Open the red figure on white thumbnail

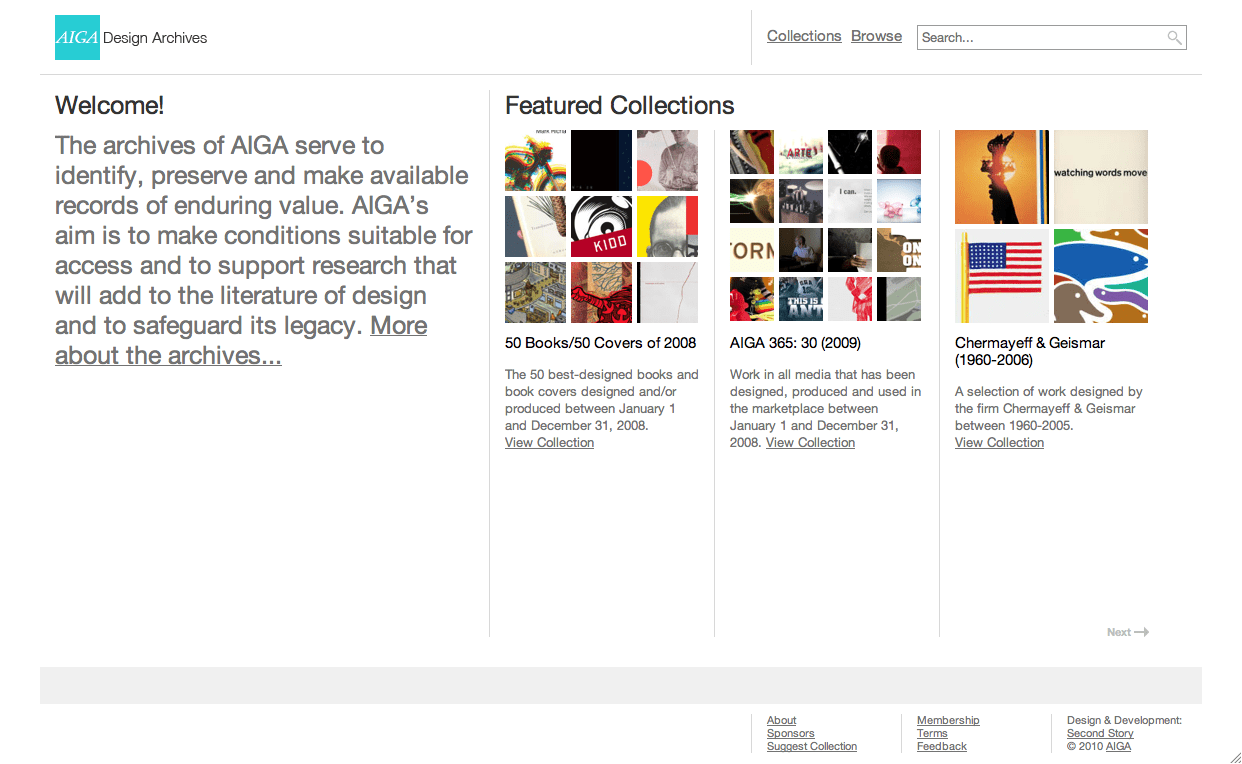pos(850,299)
